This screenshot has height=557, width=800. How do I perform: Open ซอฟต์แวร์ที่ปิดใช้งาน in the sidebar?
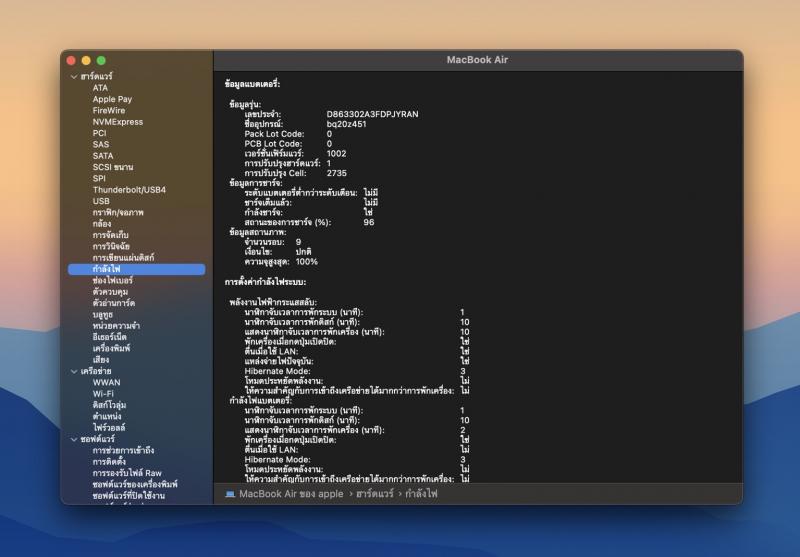click(129, 496)
